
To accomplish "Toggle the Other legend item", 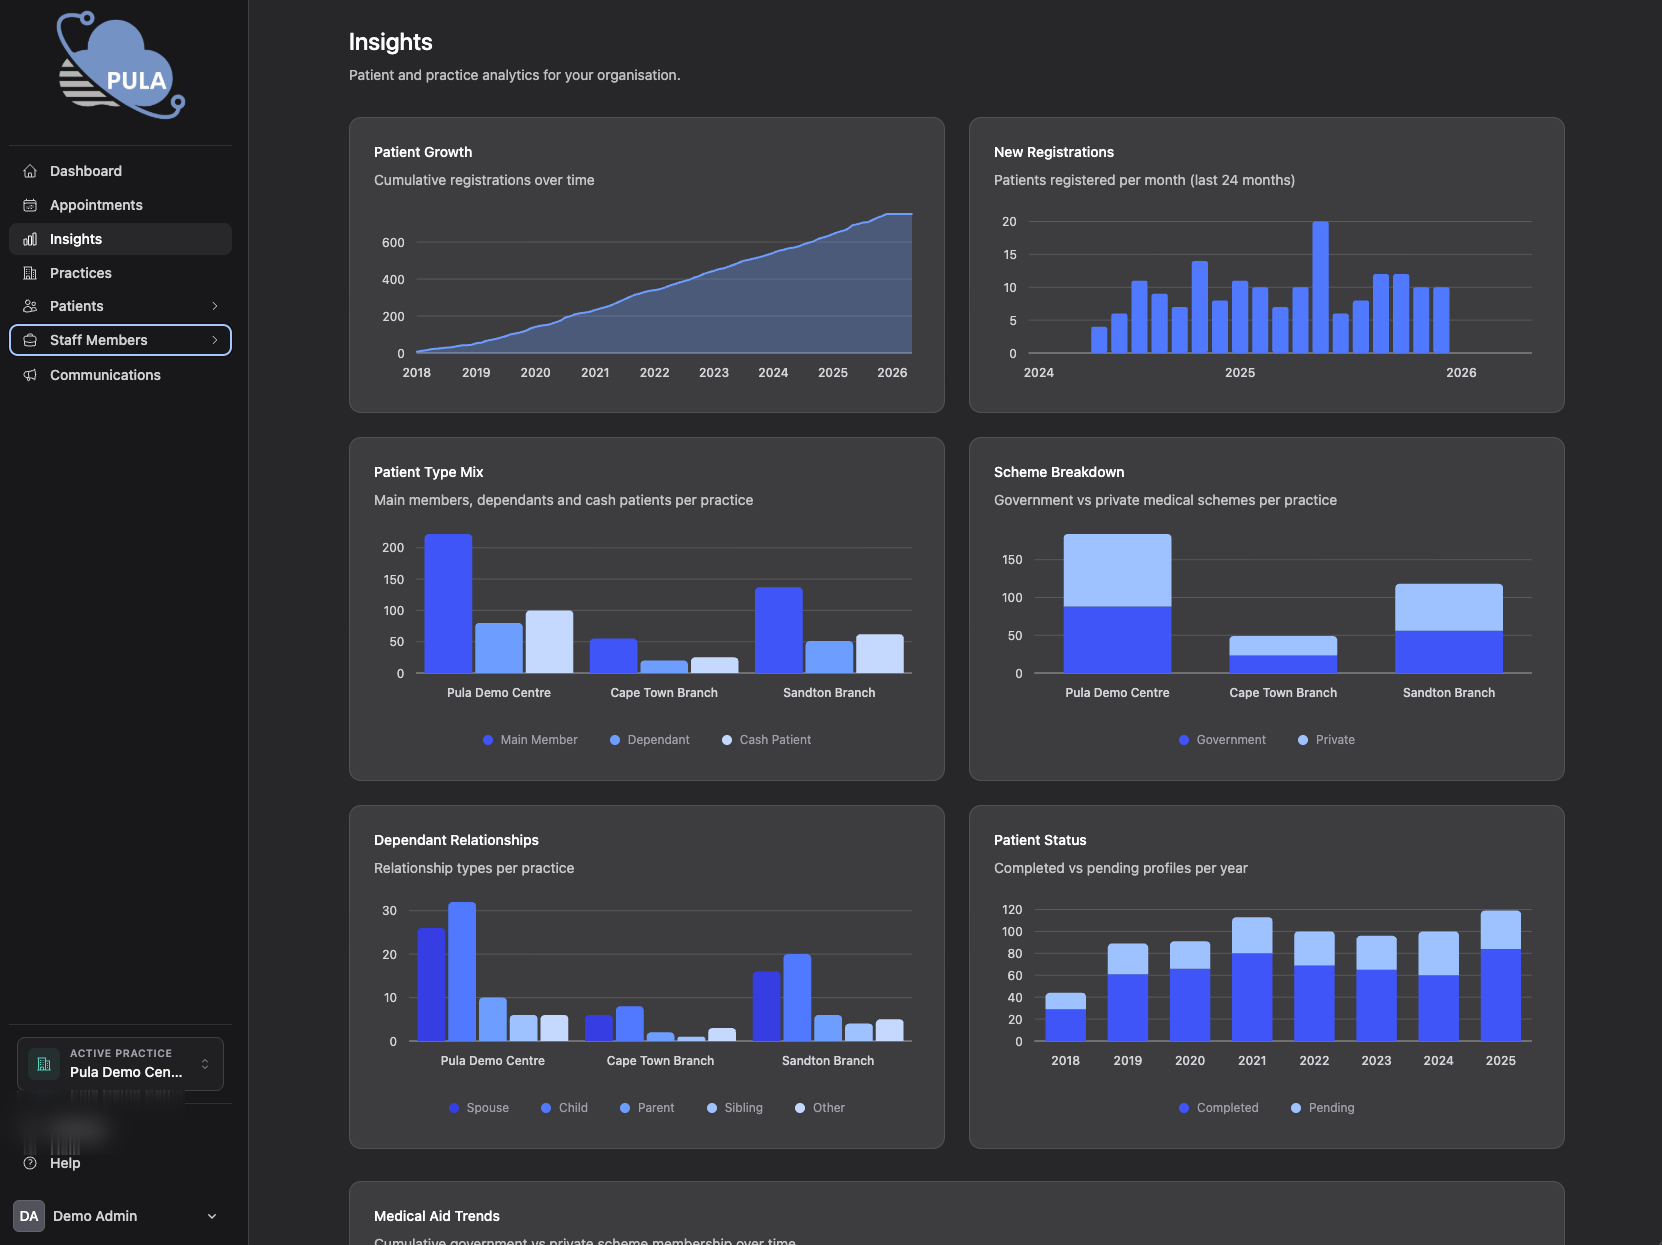I will (820, 1108).
